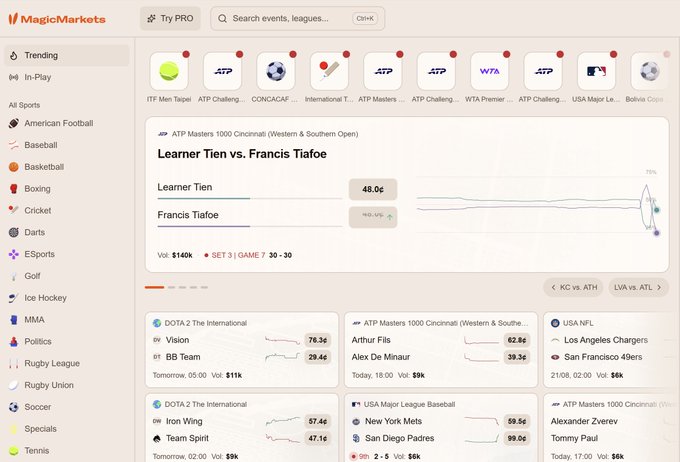The height and width of the screenshot is (462, 680).
Task: Click the Try PRO button
Action: coord(170,18)
